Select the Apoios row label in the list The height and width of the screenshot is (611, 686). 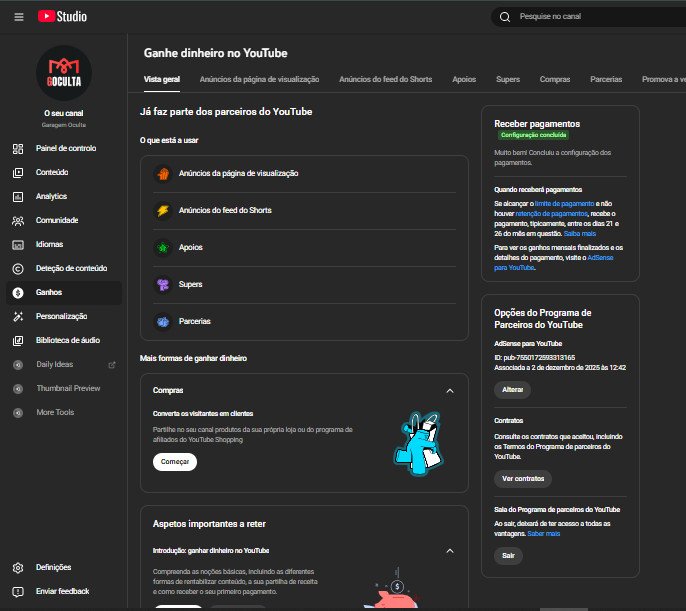(191, 248)
